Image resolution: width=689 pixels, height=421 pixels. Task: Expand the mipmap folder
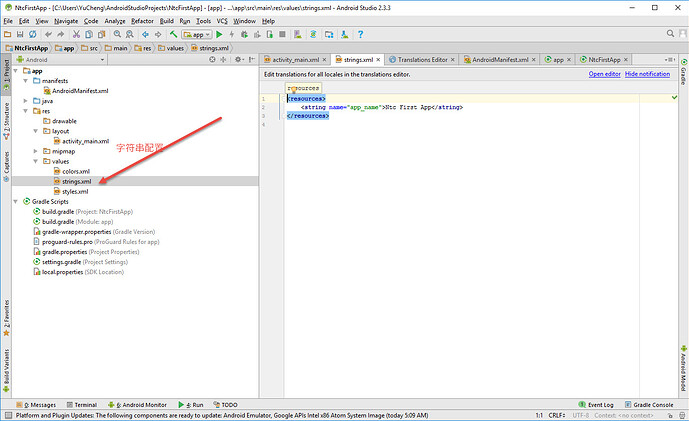click(36, 151)
